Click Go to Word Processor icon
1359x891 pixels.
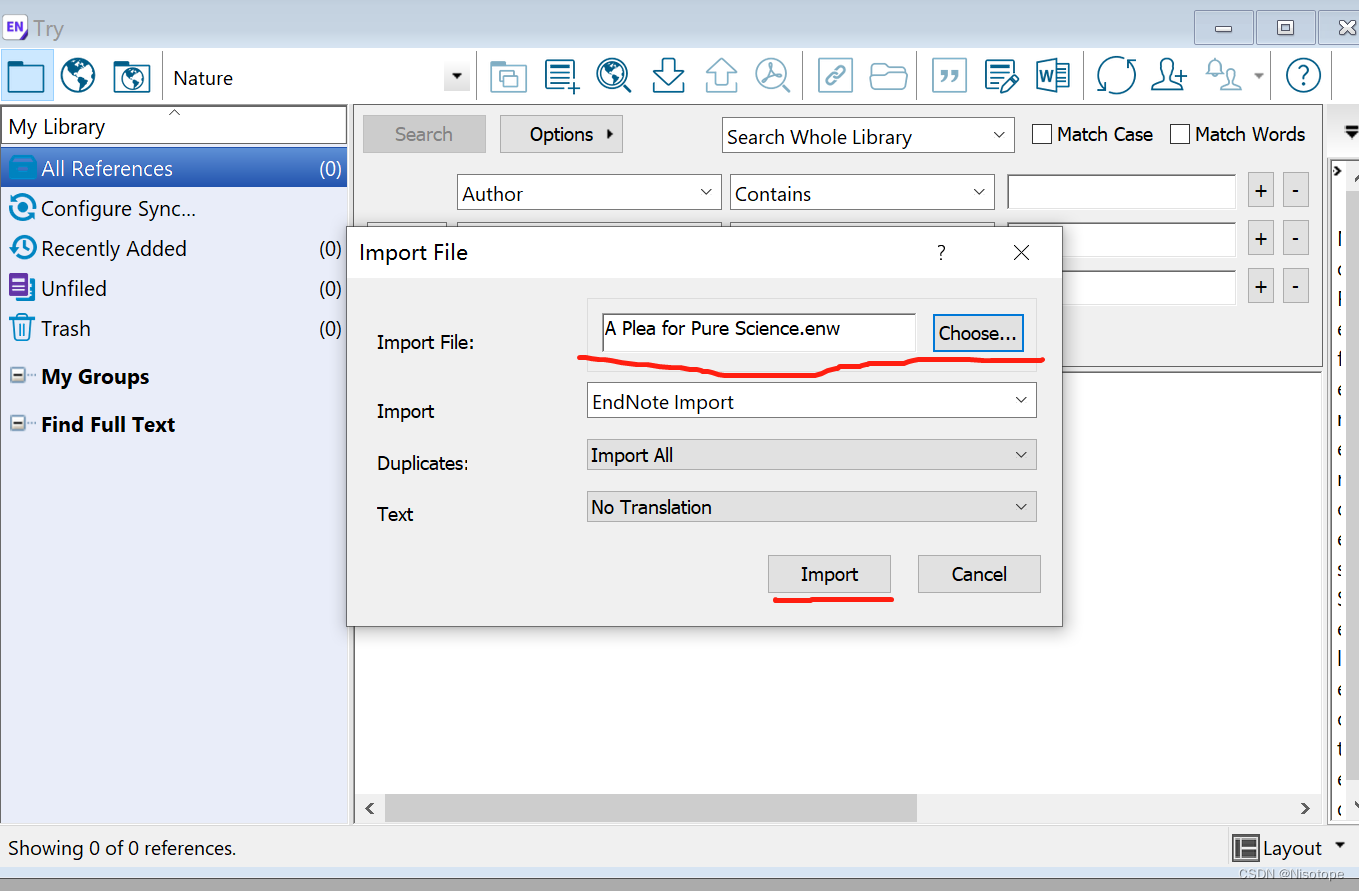(1053, 76)
